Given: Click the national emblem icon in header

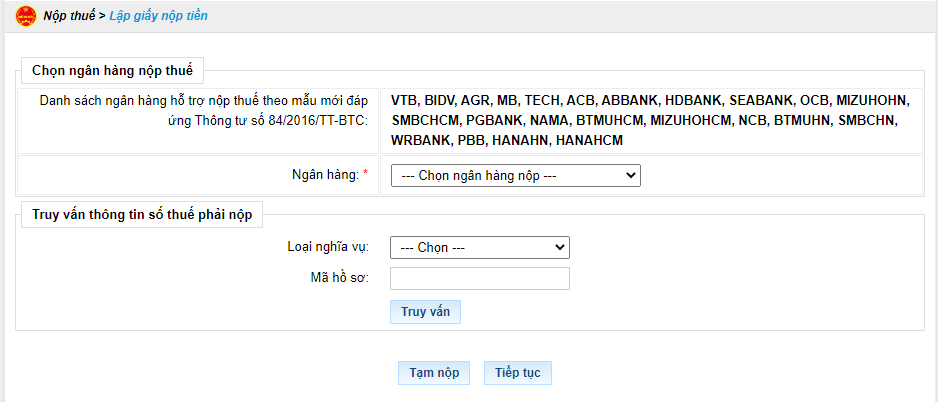Looking at the screenshot, I should point(26,16).
